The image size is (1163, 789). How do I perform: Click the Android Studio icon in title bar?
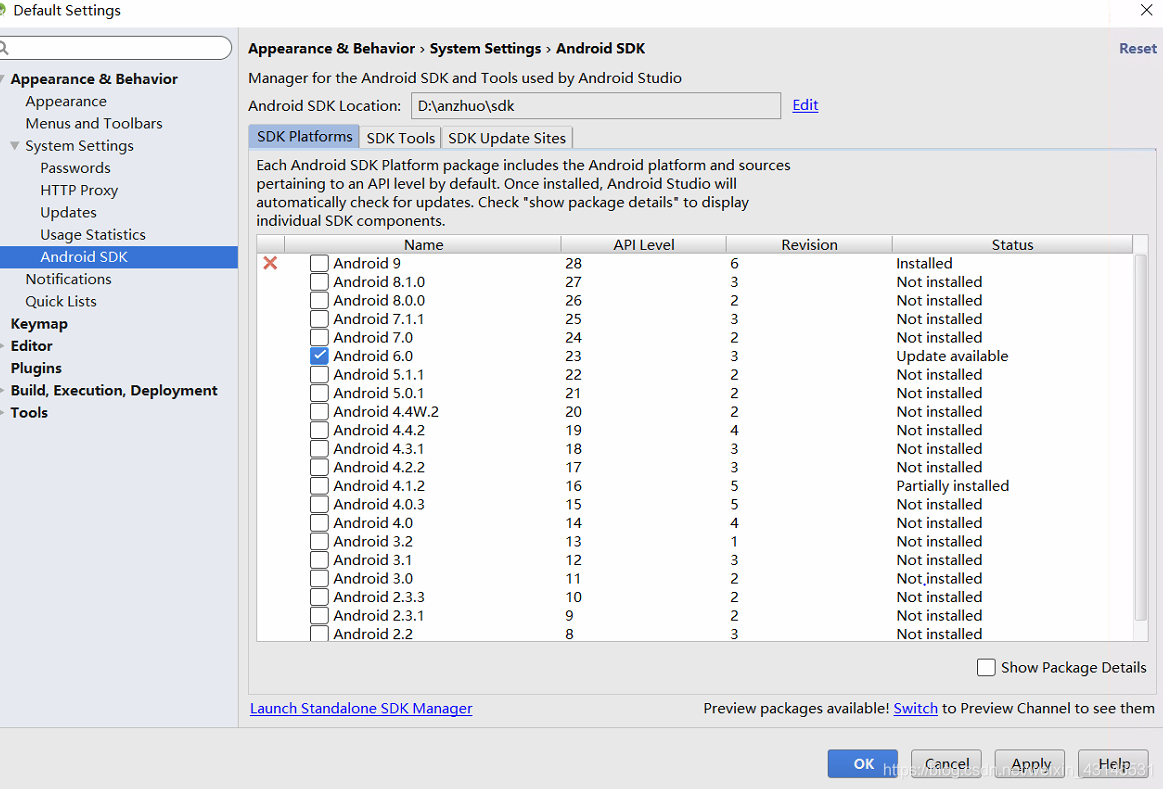coord(2,10)
